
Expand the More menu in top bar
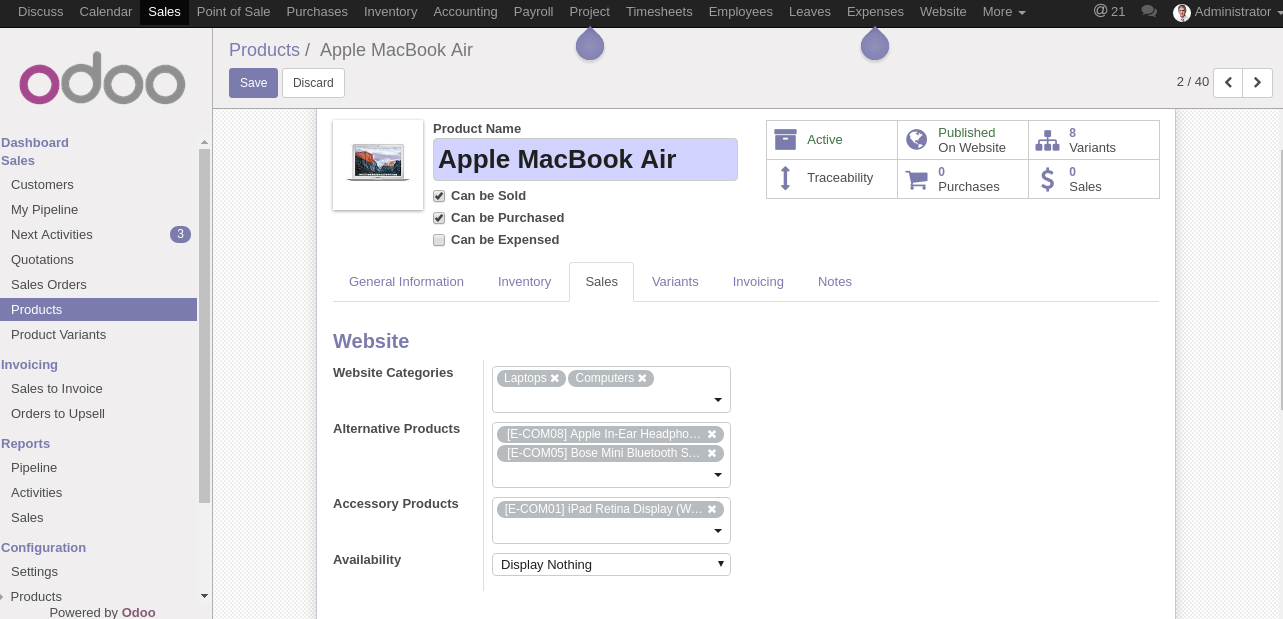click(x=1004, y=12)
